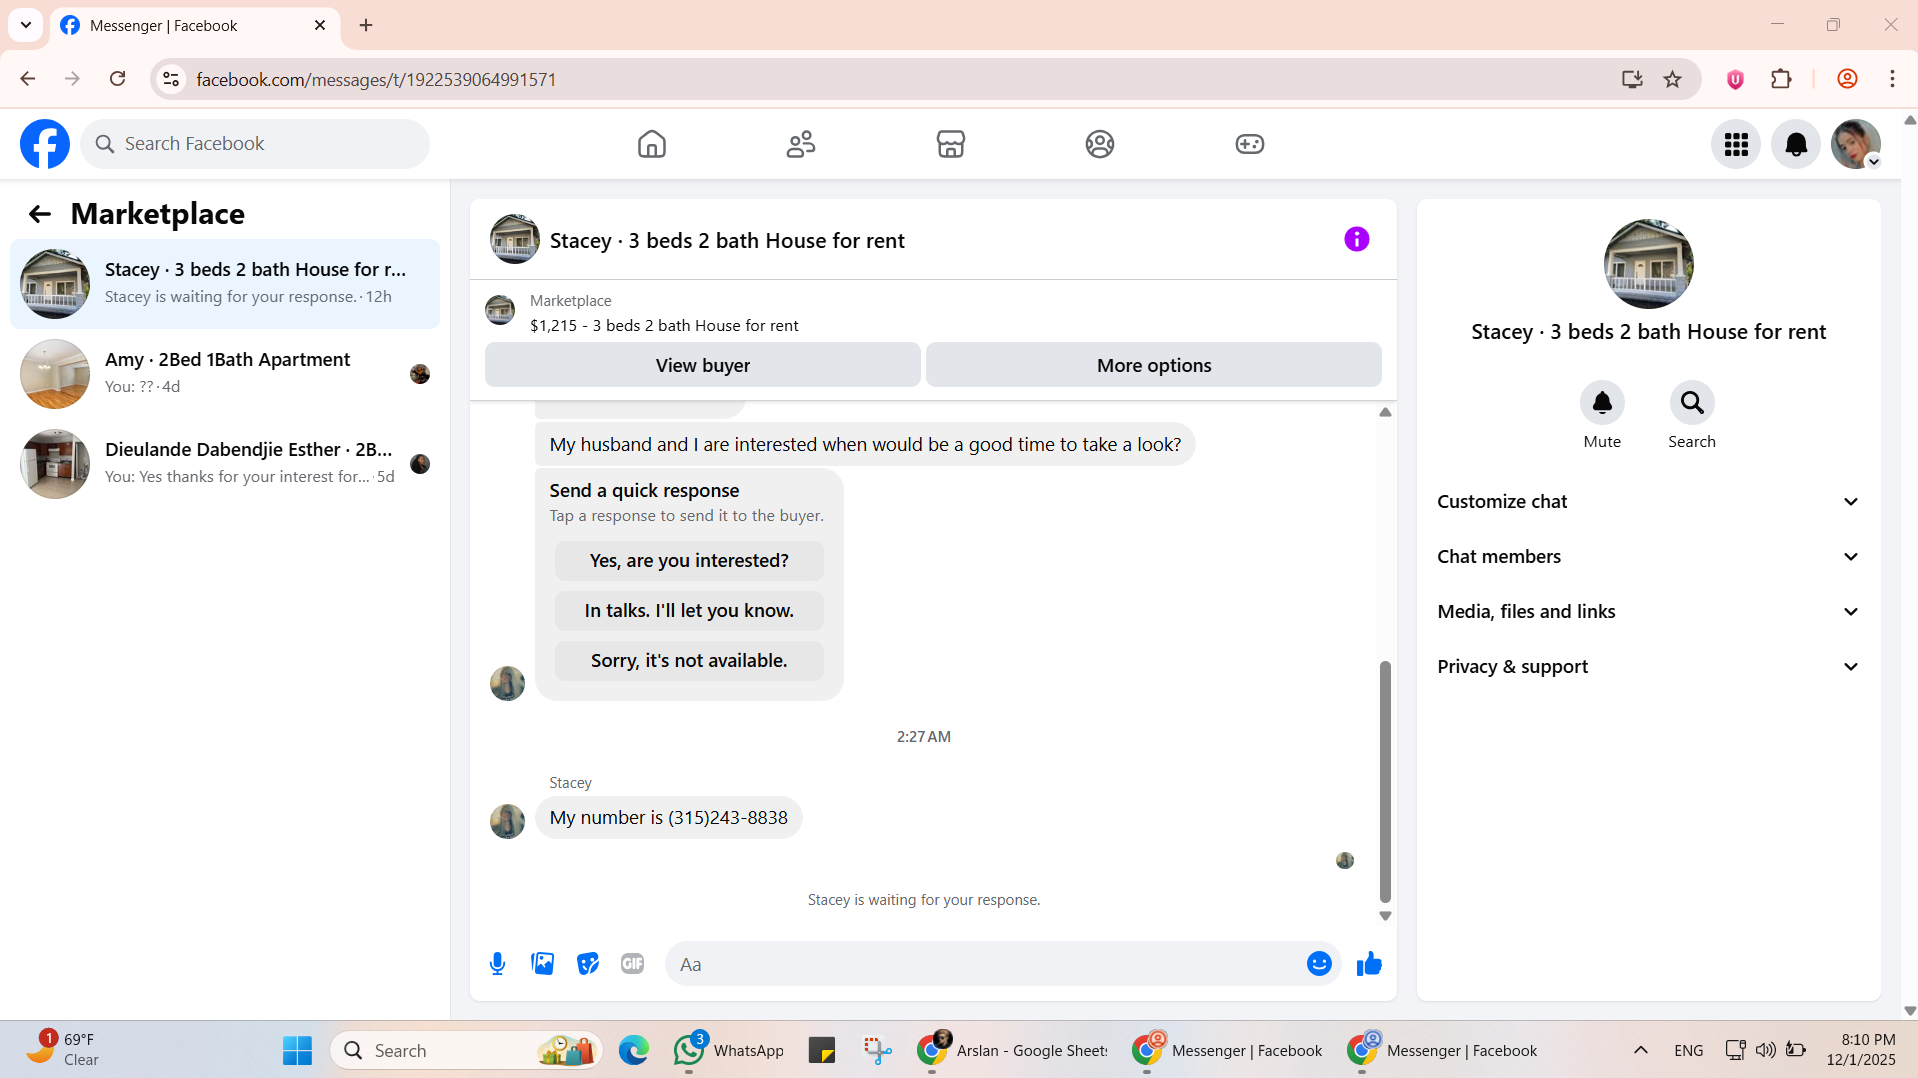Click the More options button
Screen dimensions: 1918x1078
(1153, 365)
